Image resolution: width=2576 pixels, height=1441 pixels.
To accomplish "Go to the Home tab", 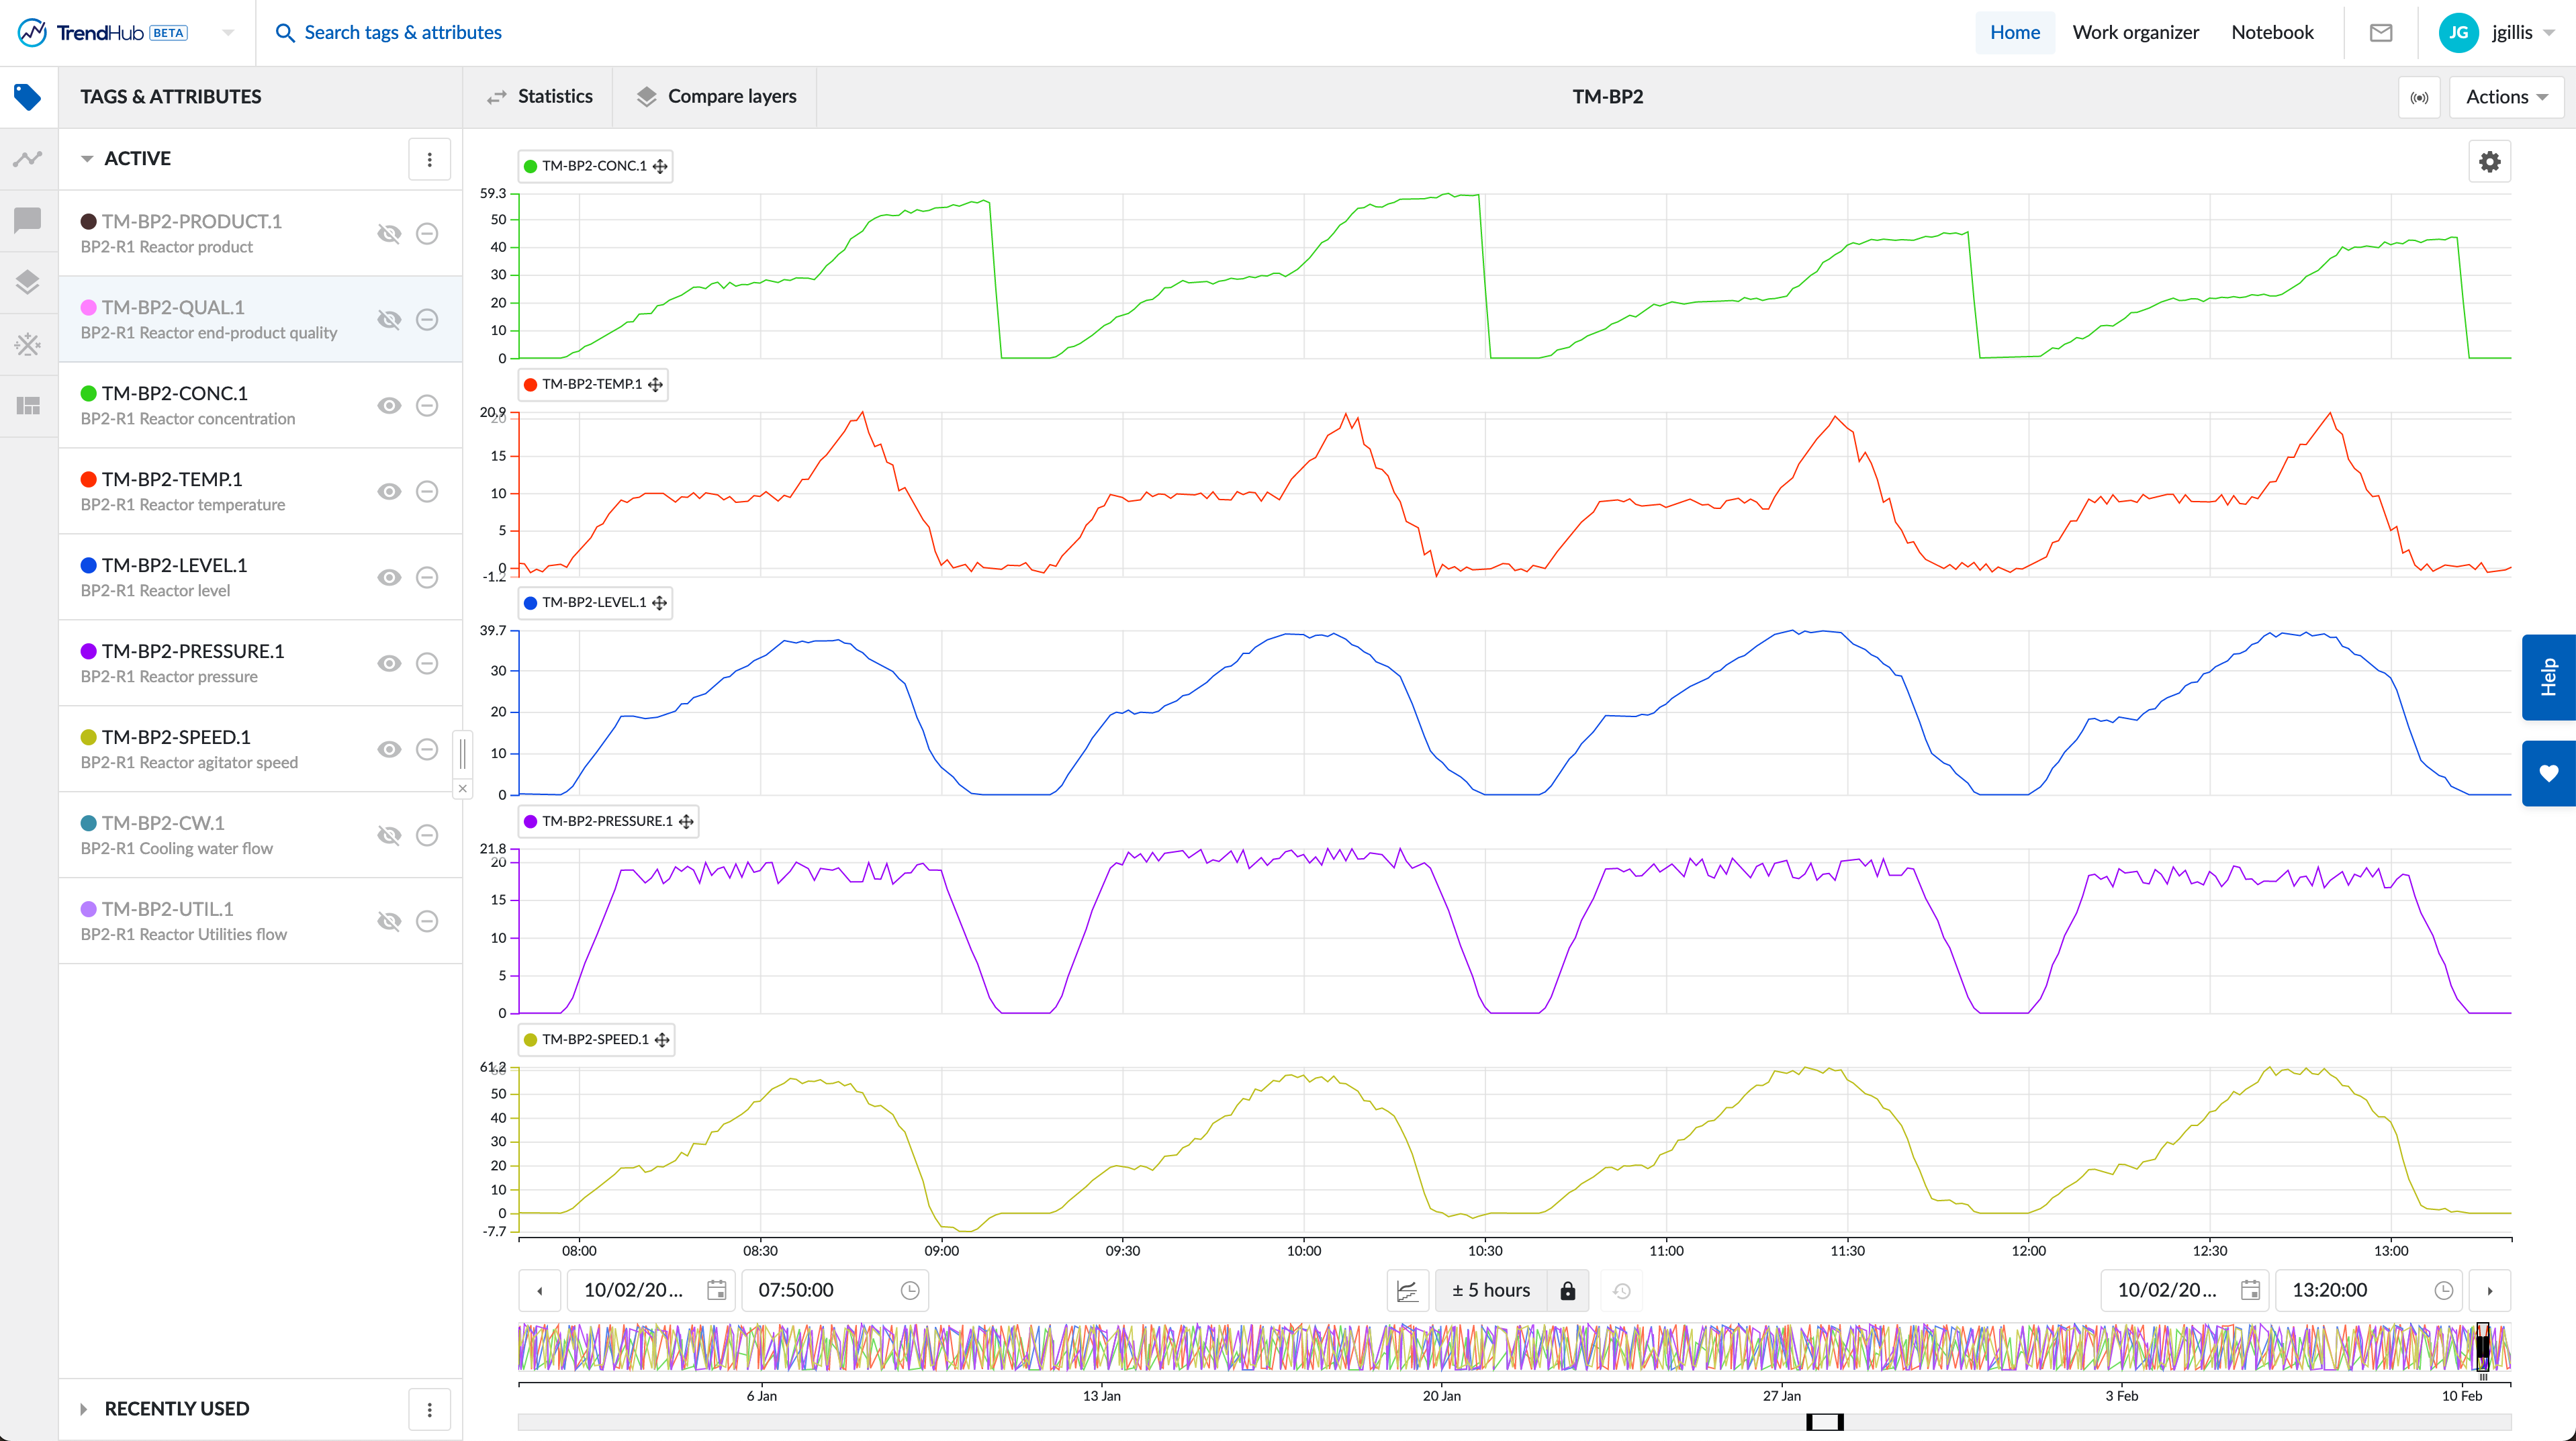I will pos(2014,33).
